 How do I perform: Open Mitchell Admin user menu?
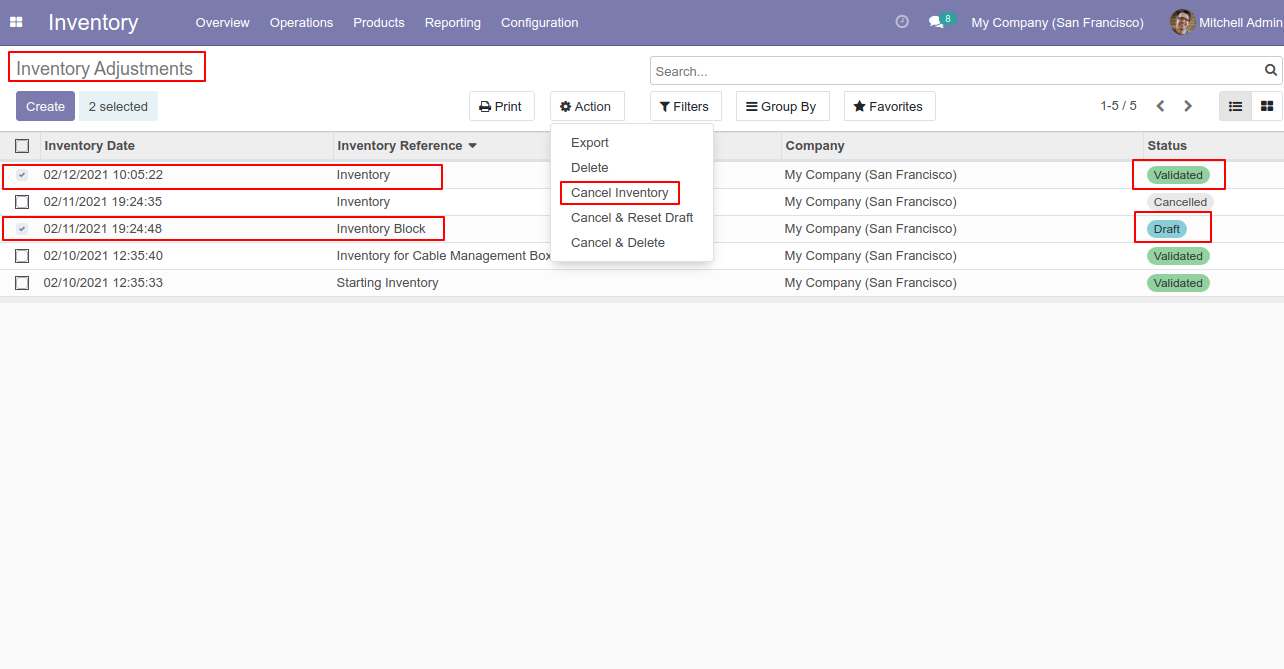click(1226, 22)
